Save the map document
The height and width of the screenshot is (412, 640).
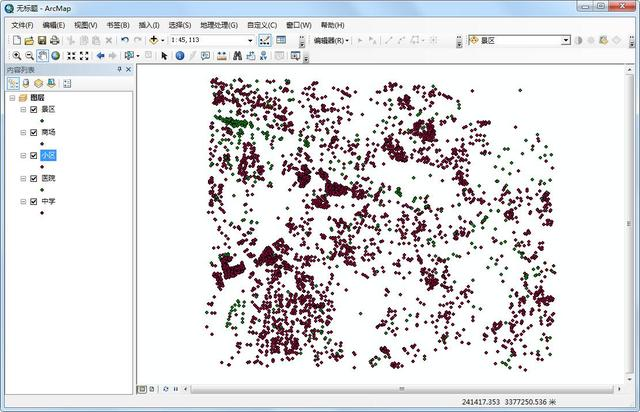tap(42, 40)
